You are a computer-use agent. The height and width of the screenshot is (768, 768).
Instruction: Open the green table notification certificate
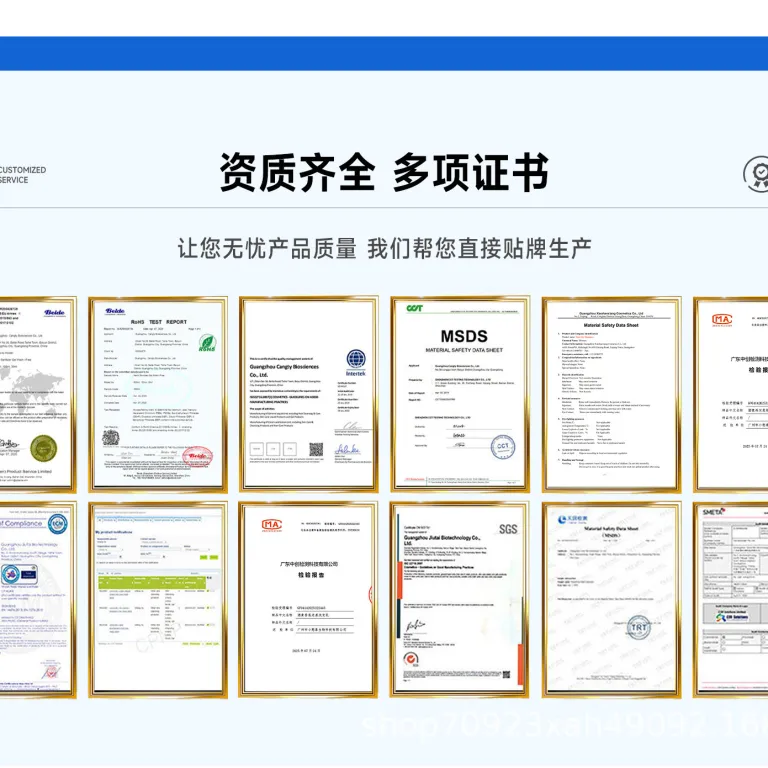158,600
